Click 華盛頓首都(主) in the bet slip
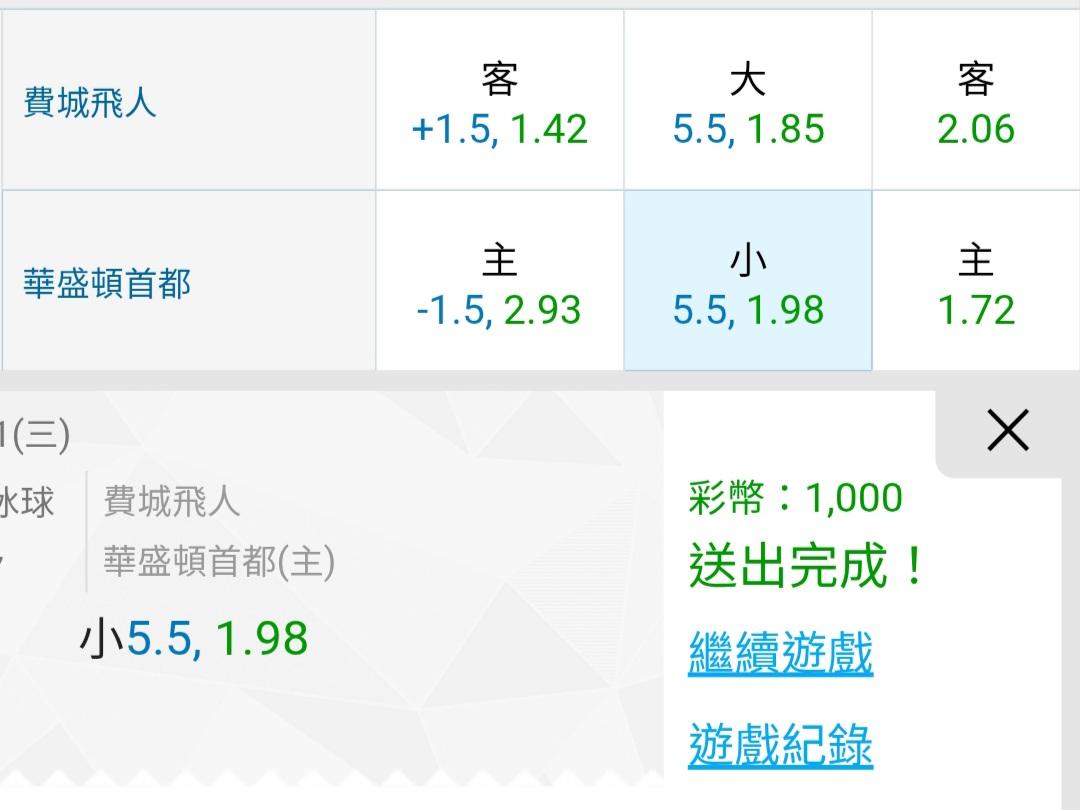 (x=219, y=562)
